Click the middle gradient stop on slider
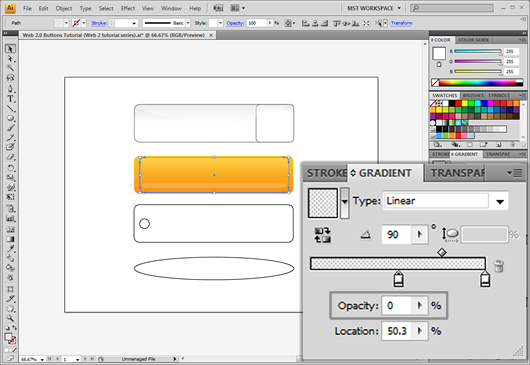The width and height of the screenshot is (530, 365). [x=399, y=279]
